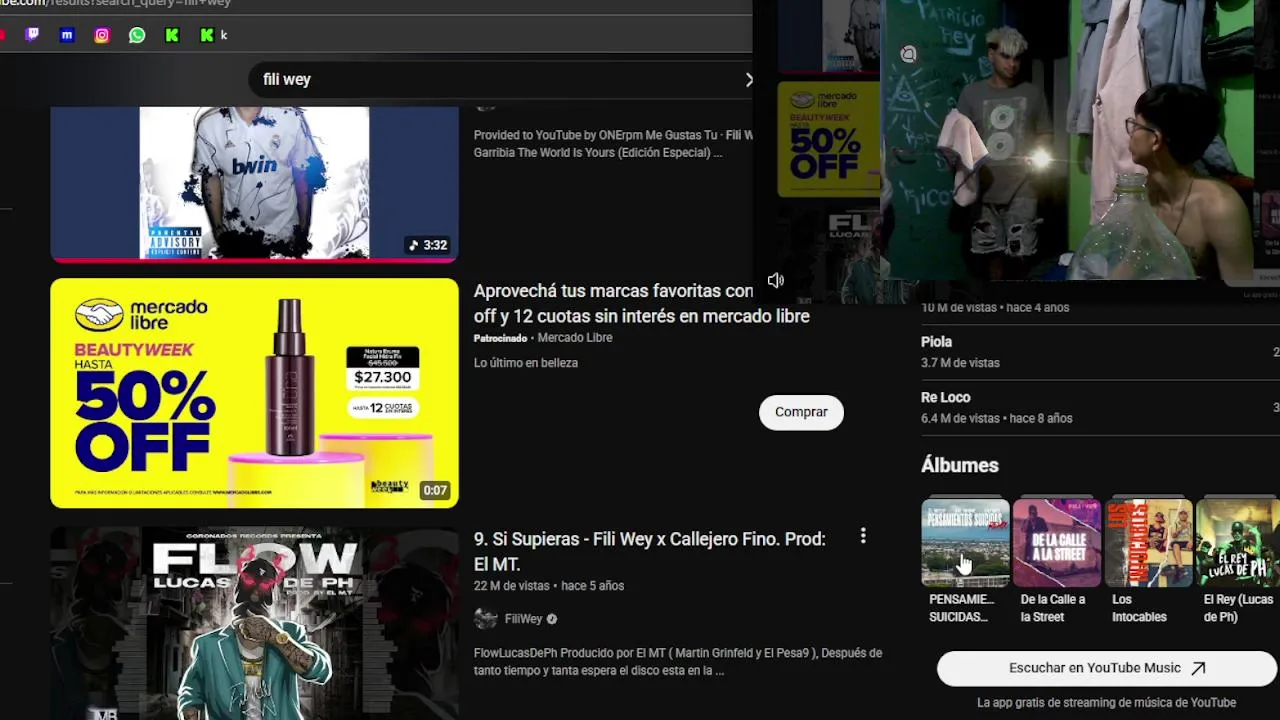This screenshot has width=1280, height=720.
Task: Click the arrow icon in YouTube Music button
Action: (1198, 668)
